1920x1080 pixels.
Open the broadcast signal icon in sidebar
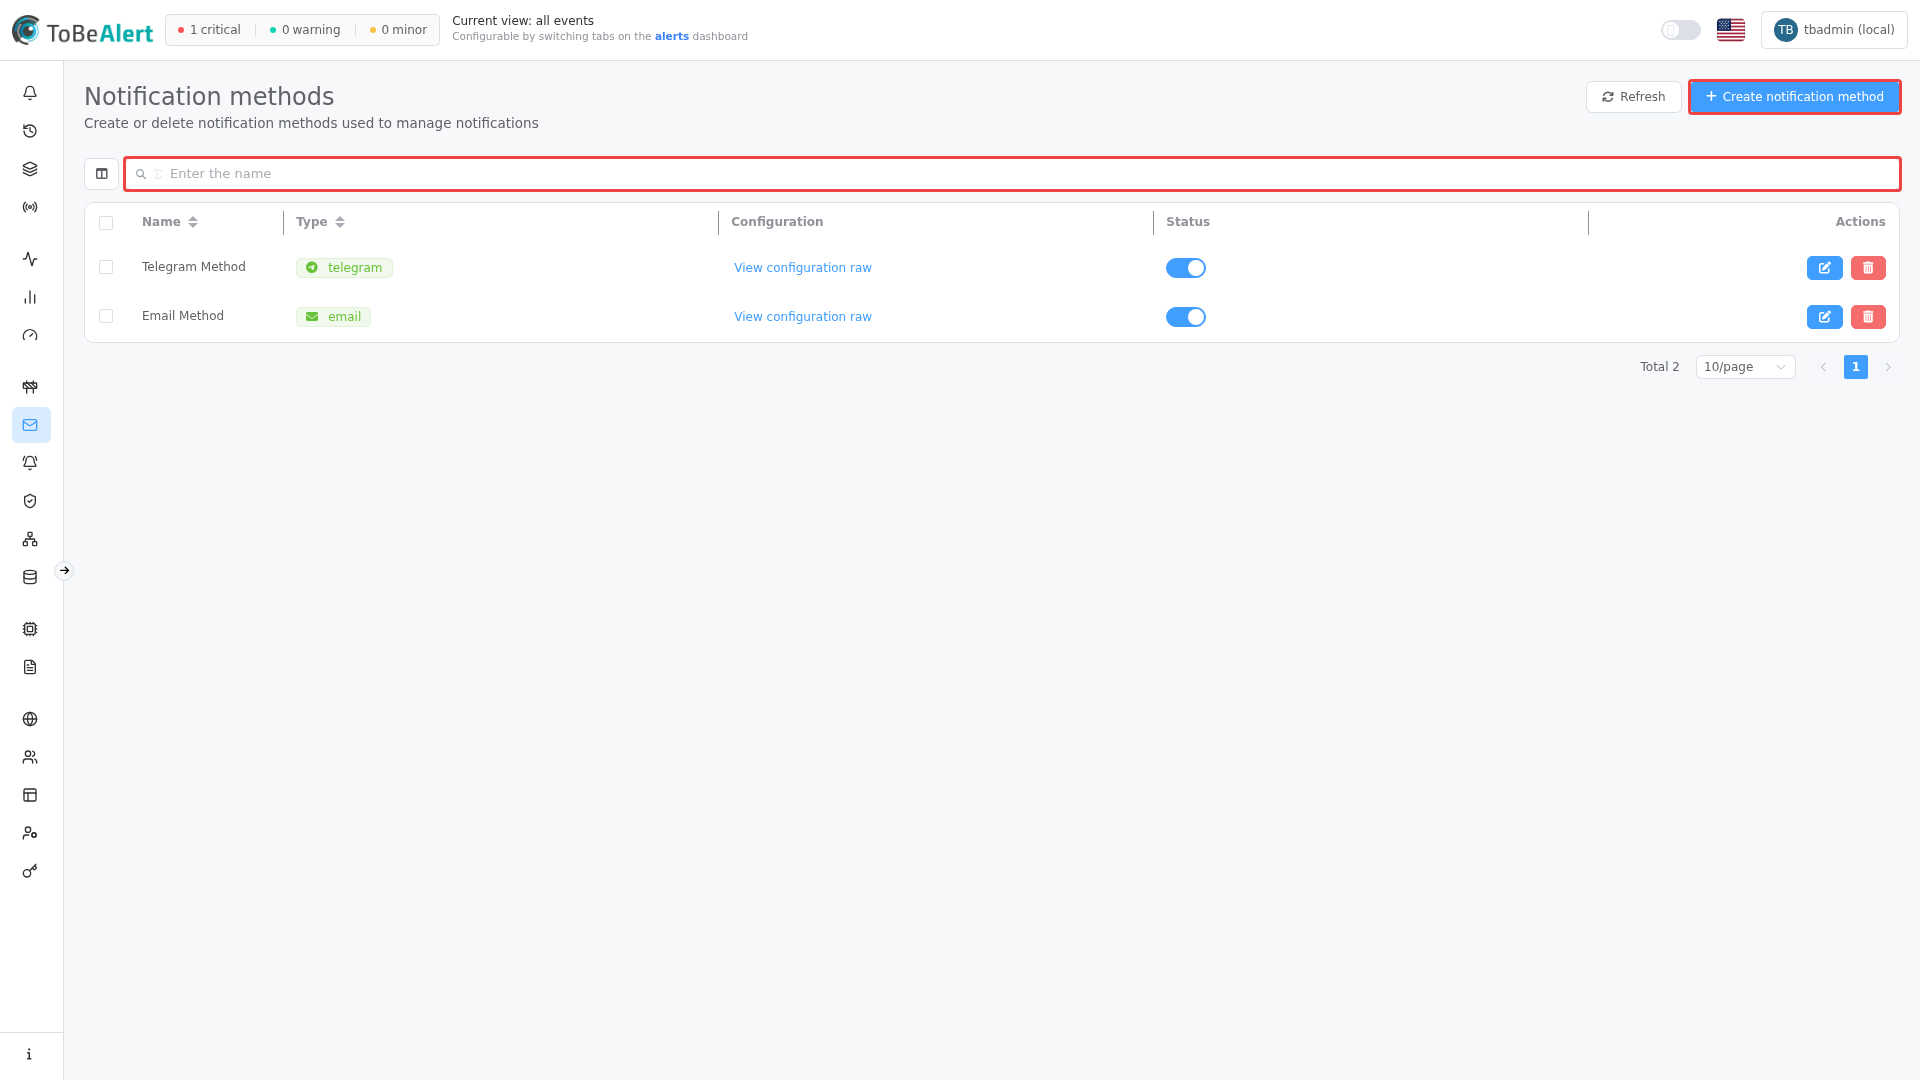[x=30, y=207]
